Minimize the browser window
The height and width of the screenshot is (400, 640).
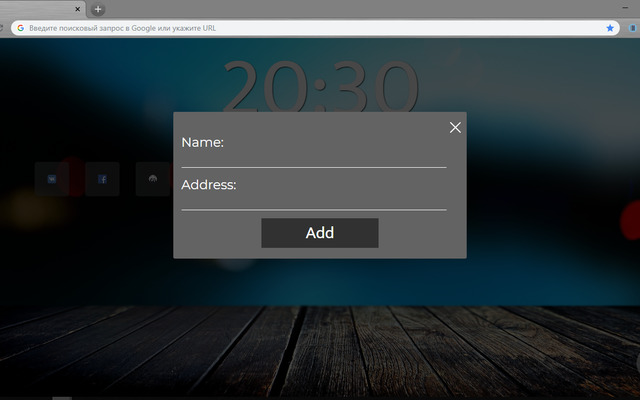point(625,8)
